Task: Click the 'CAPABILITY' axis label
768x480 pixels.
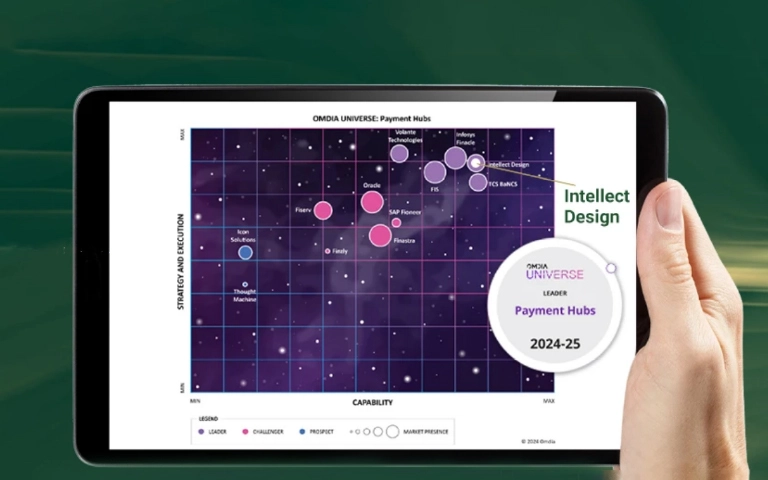Action: (x=372, y=403)
